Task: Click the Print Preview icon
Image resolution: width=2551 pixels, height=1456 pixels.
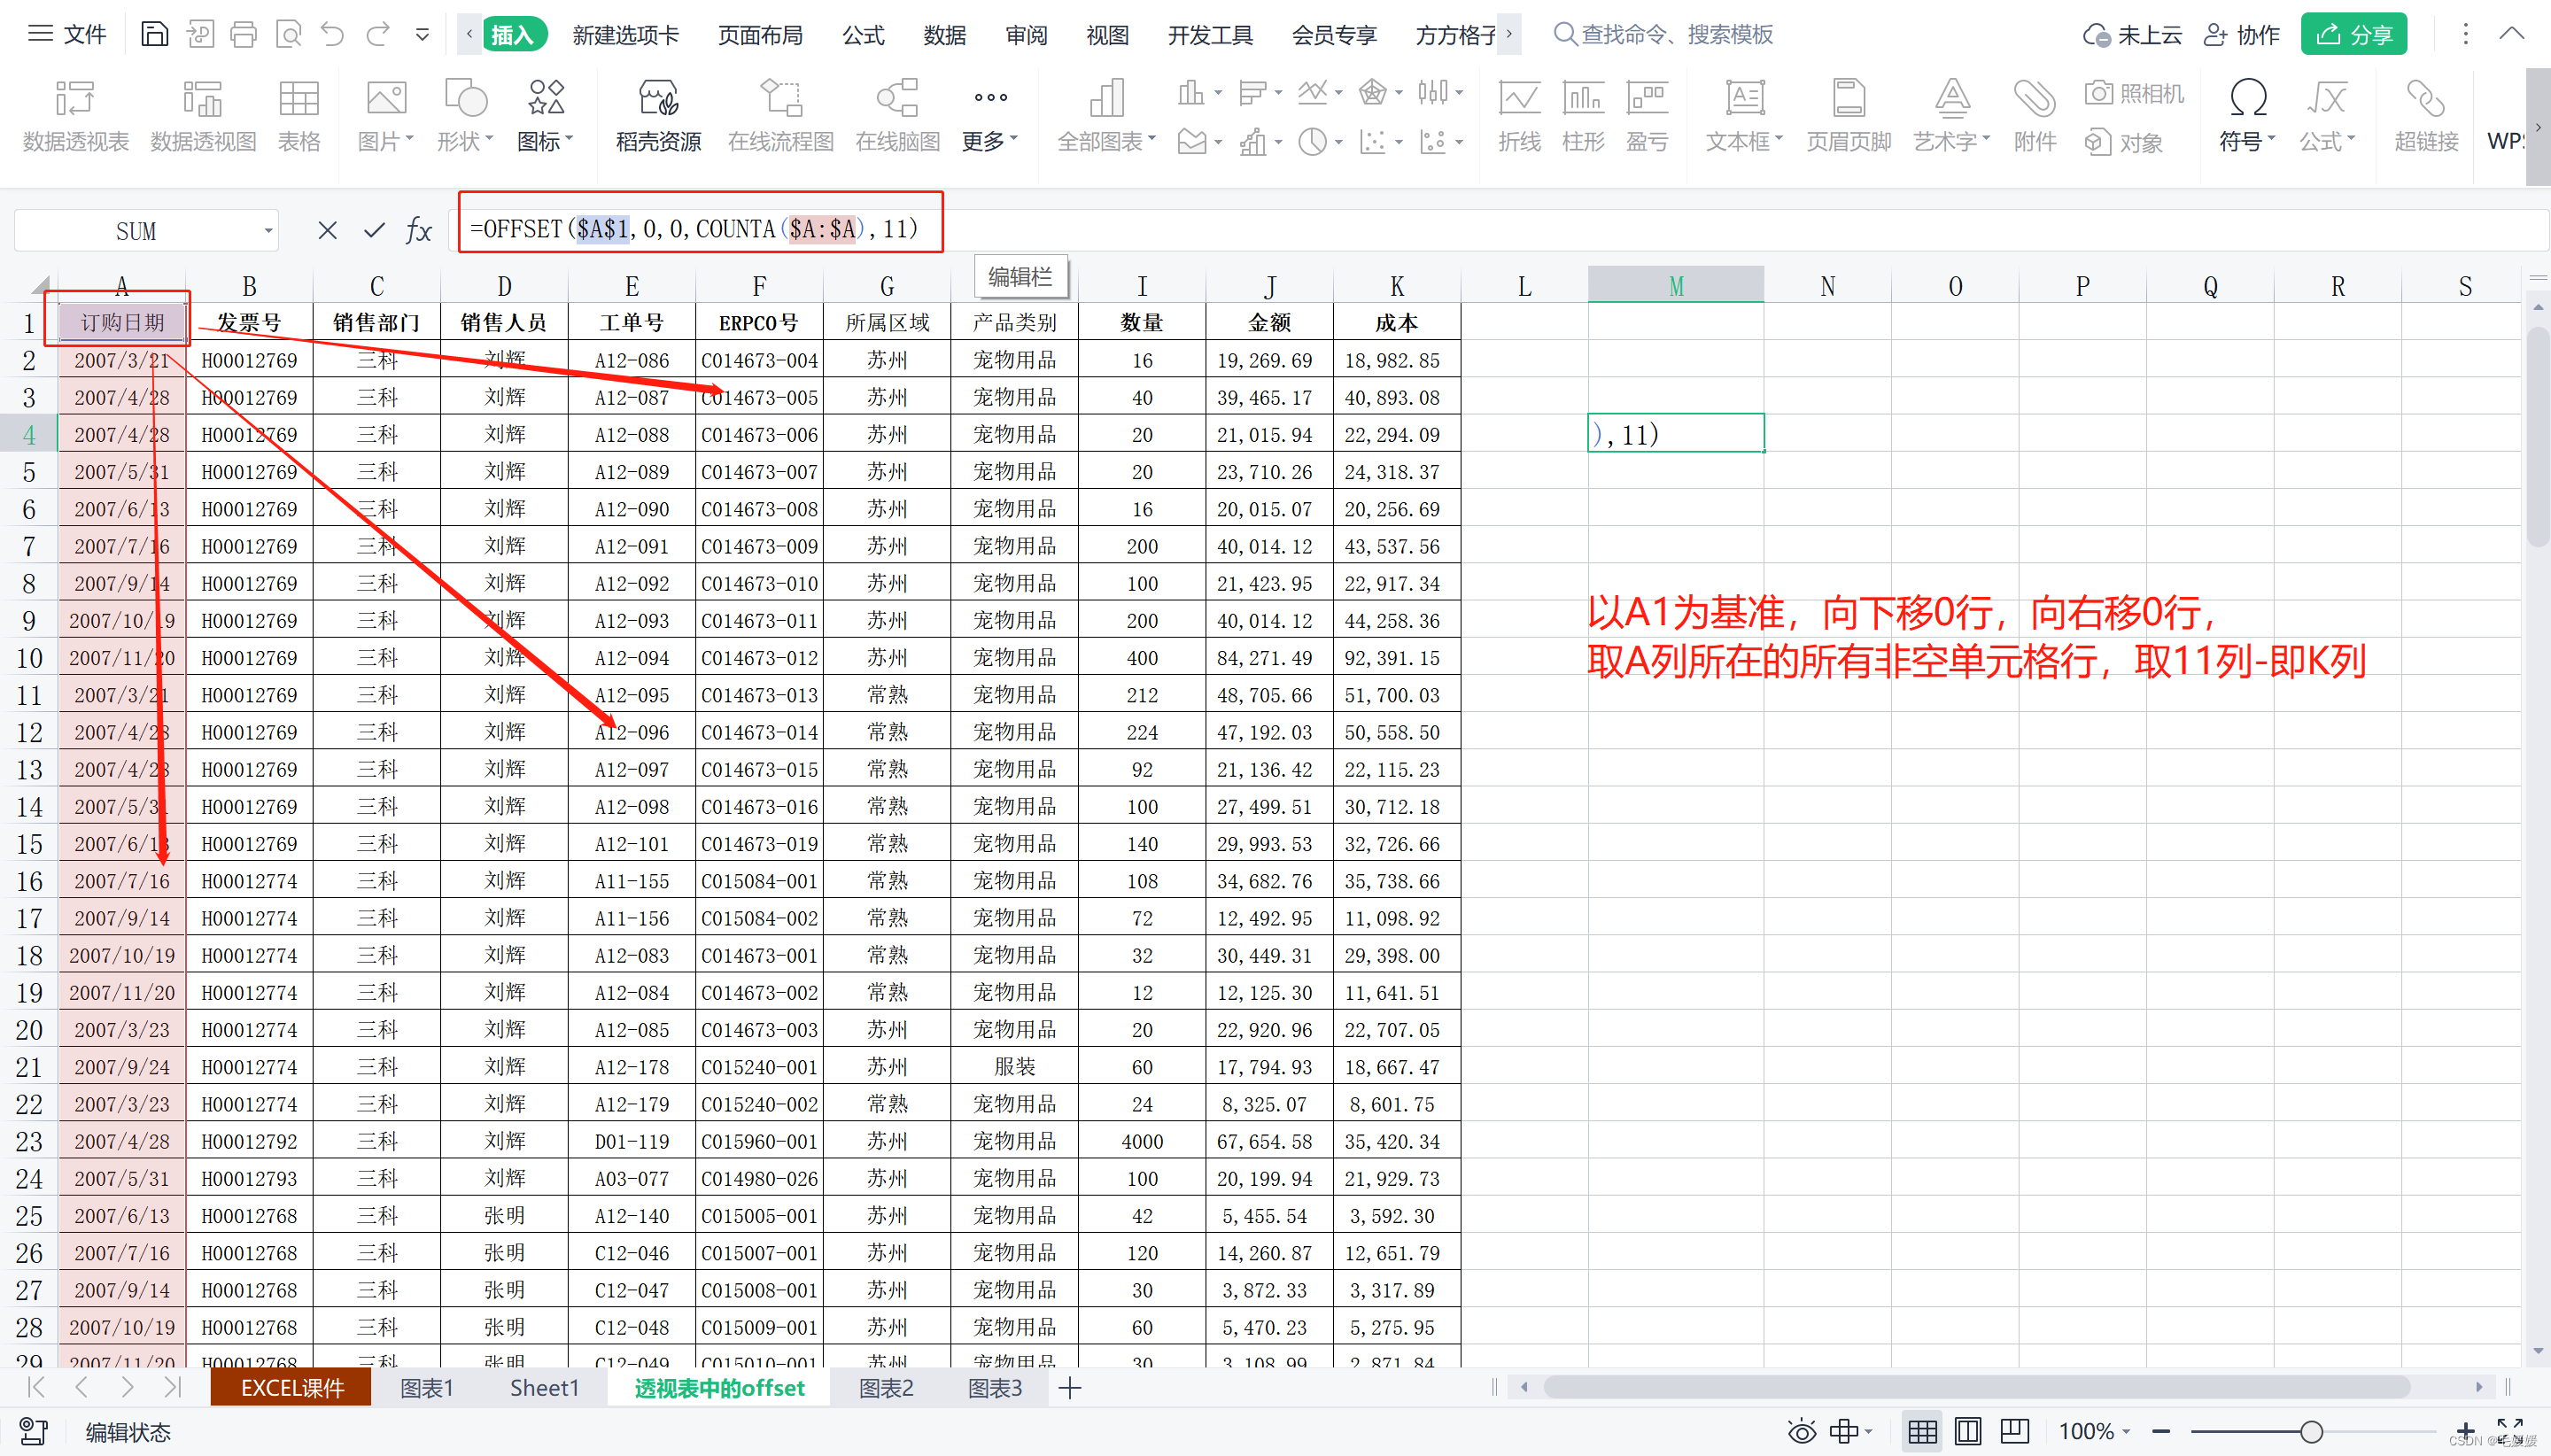Action: pos(288,35)
